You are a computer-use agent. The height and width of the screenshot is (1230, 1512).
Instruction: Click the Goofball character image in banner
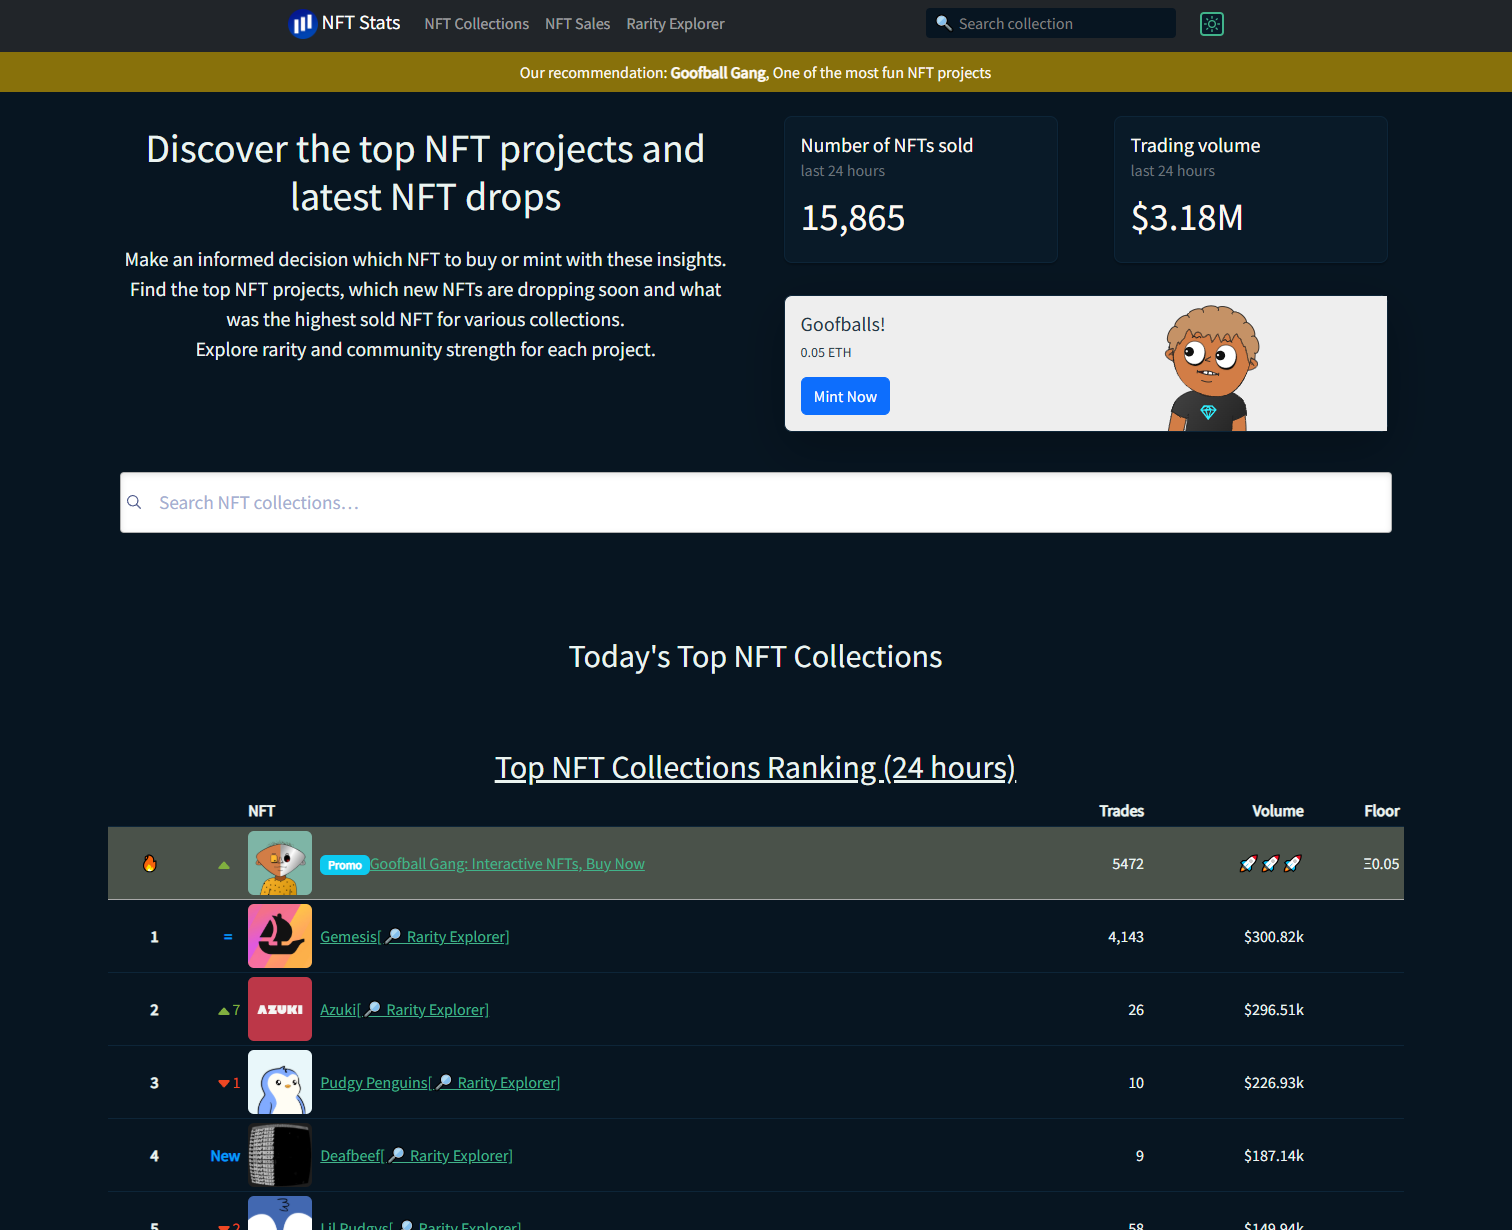click(x=1210, y=368)
